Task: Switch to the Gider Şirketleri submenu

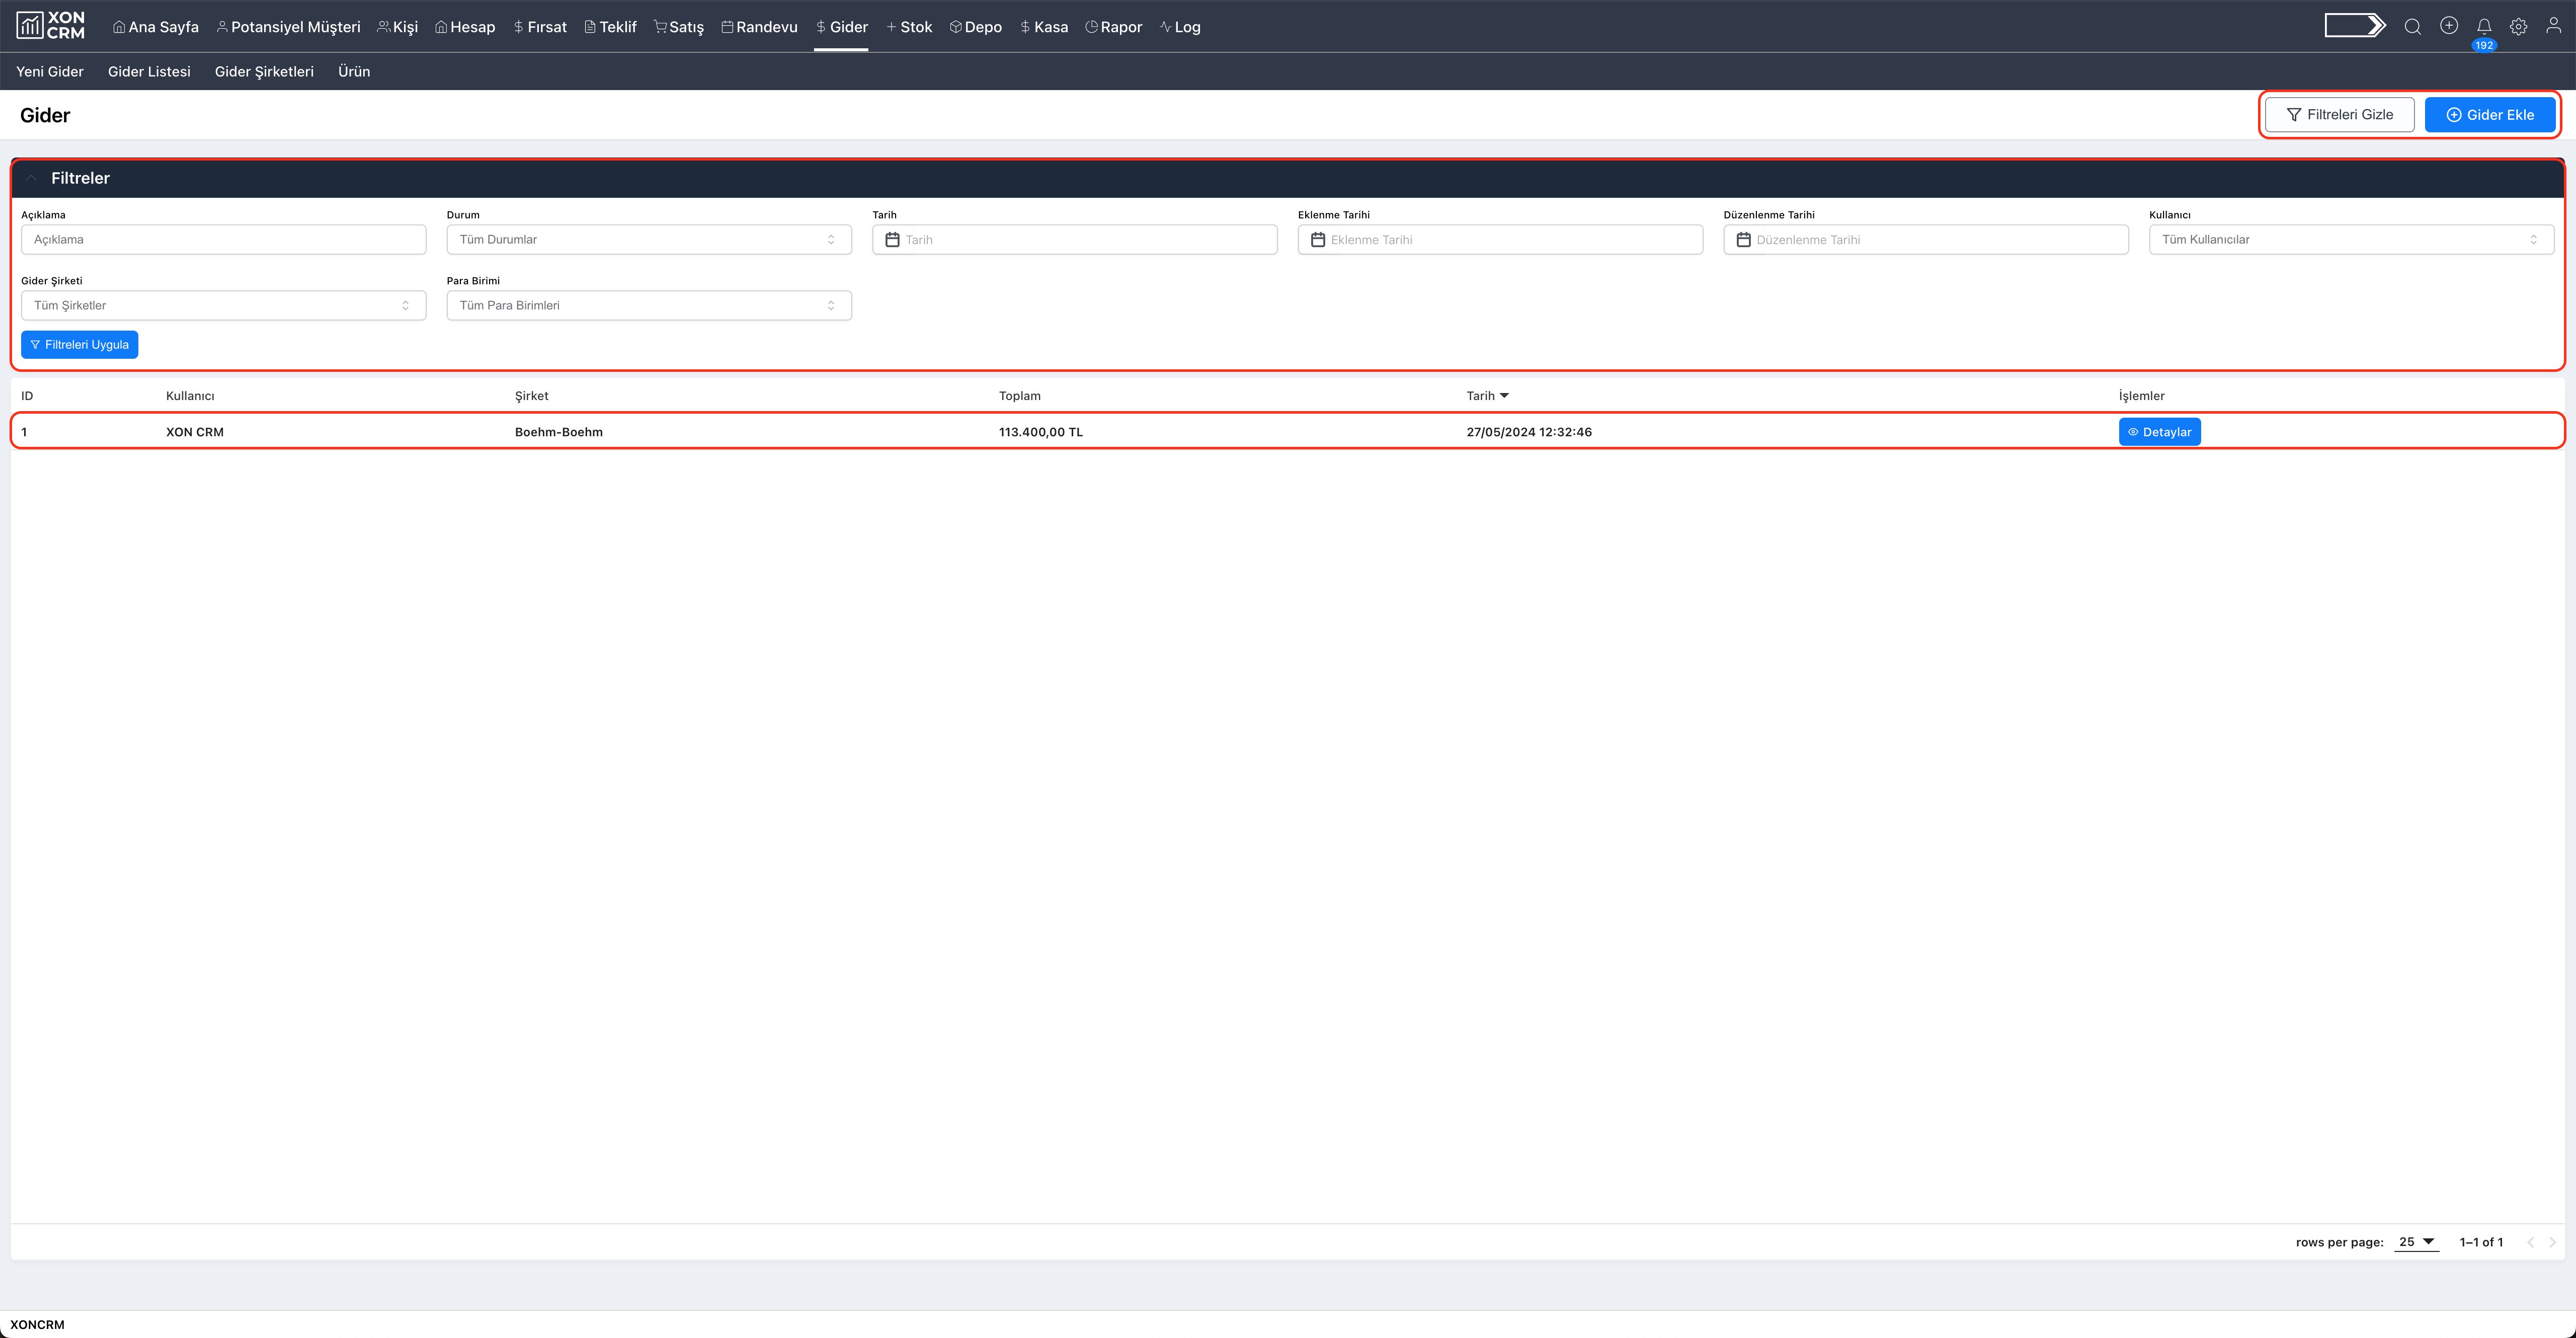Action: click(264, 72)
